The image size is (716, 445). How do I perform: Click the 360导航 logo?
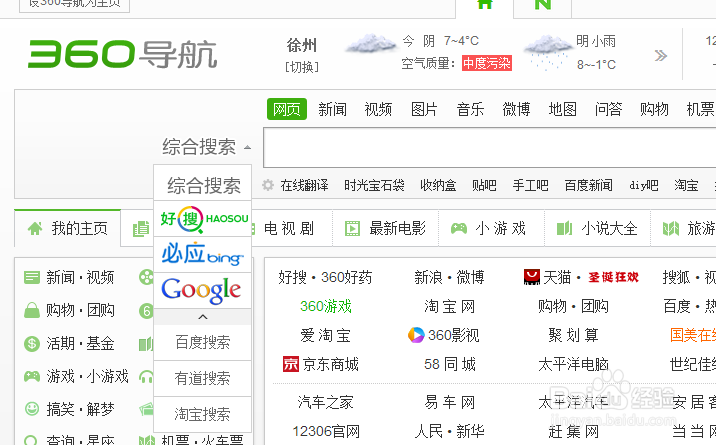tap(122, 54)
